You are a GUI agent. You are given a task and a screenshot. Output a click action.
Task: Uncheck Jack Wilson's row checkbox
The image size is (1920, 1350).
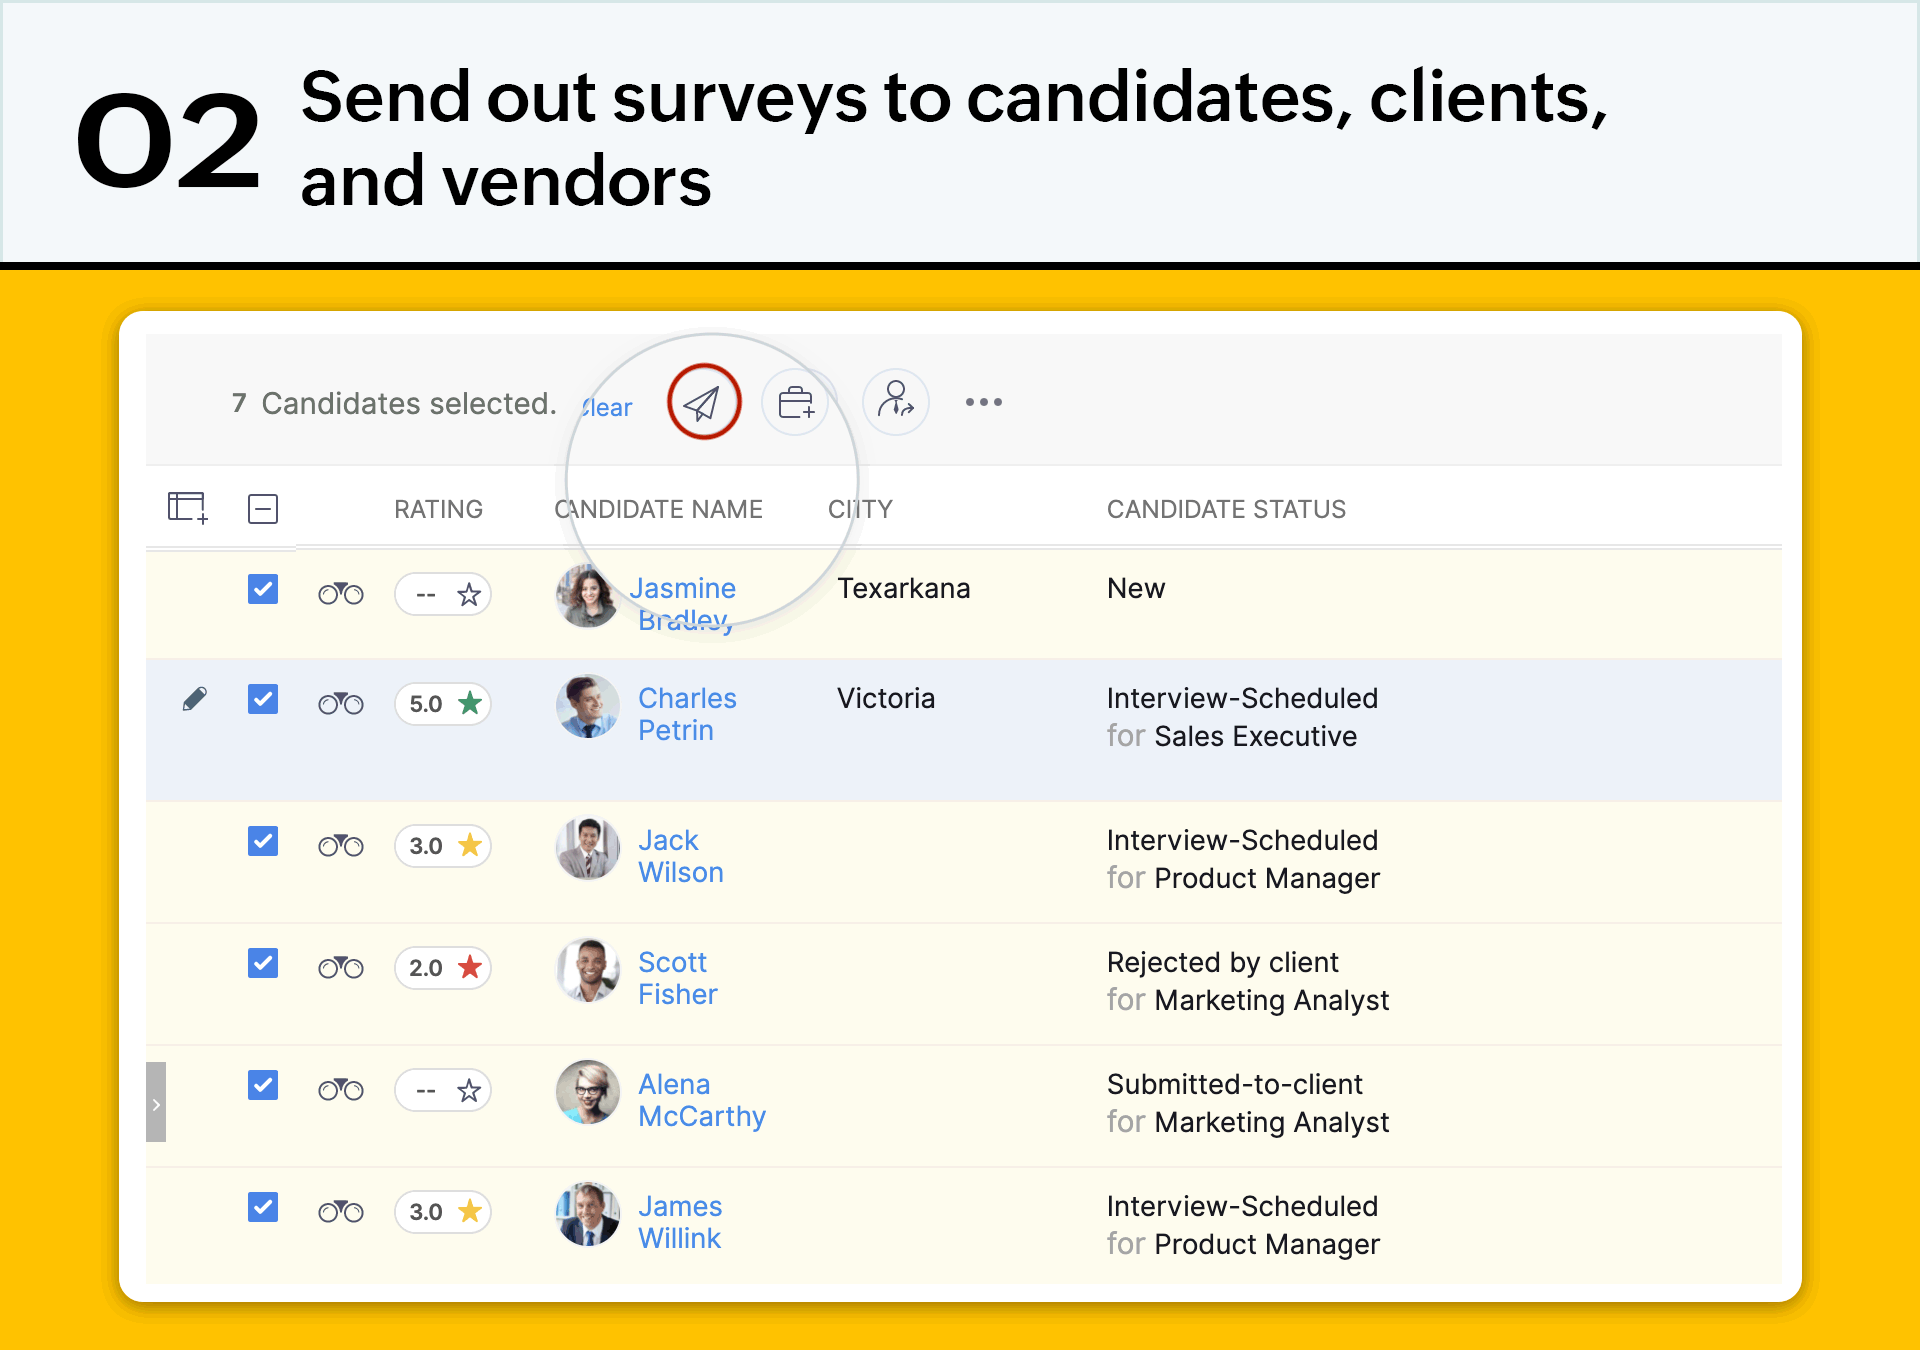263,842
